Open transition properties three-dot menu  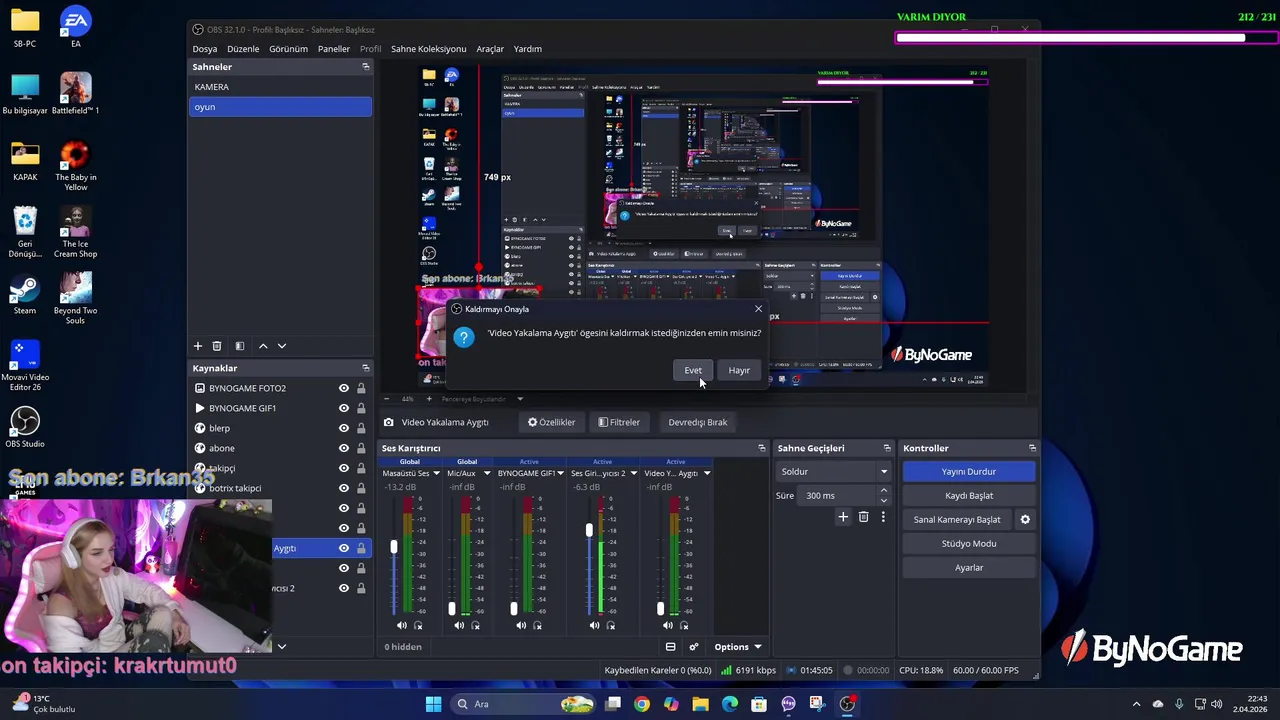click(x=883, y=517)
